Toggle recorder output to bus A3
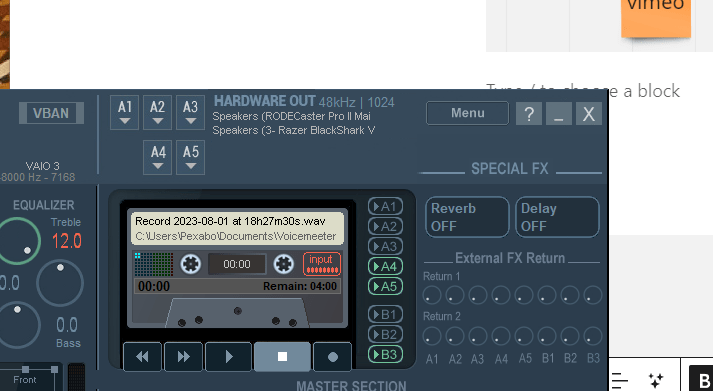The width and height of the screenshot is (713, 391). [x=385, y=246]
